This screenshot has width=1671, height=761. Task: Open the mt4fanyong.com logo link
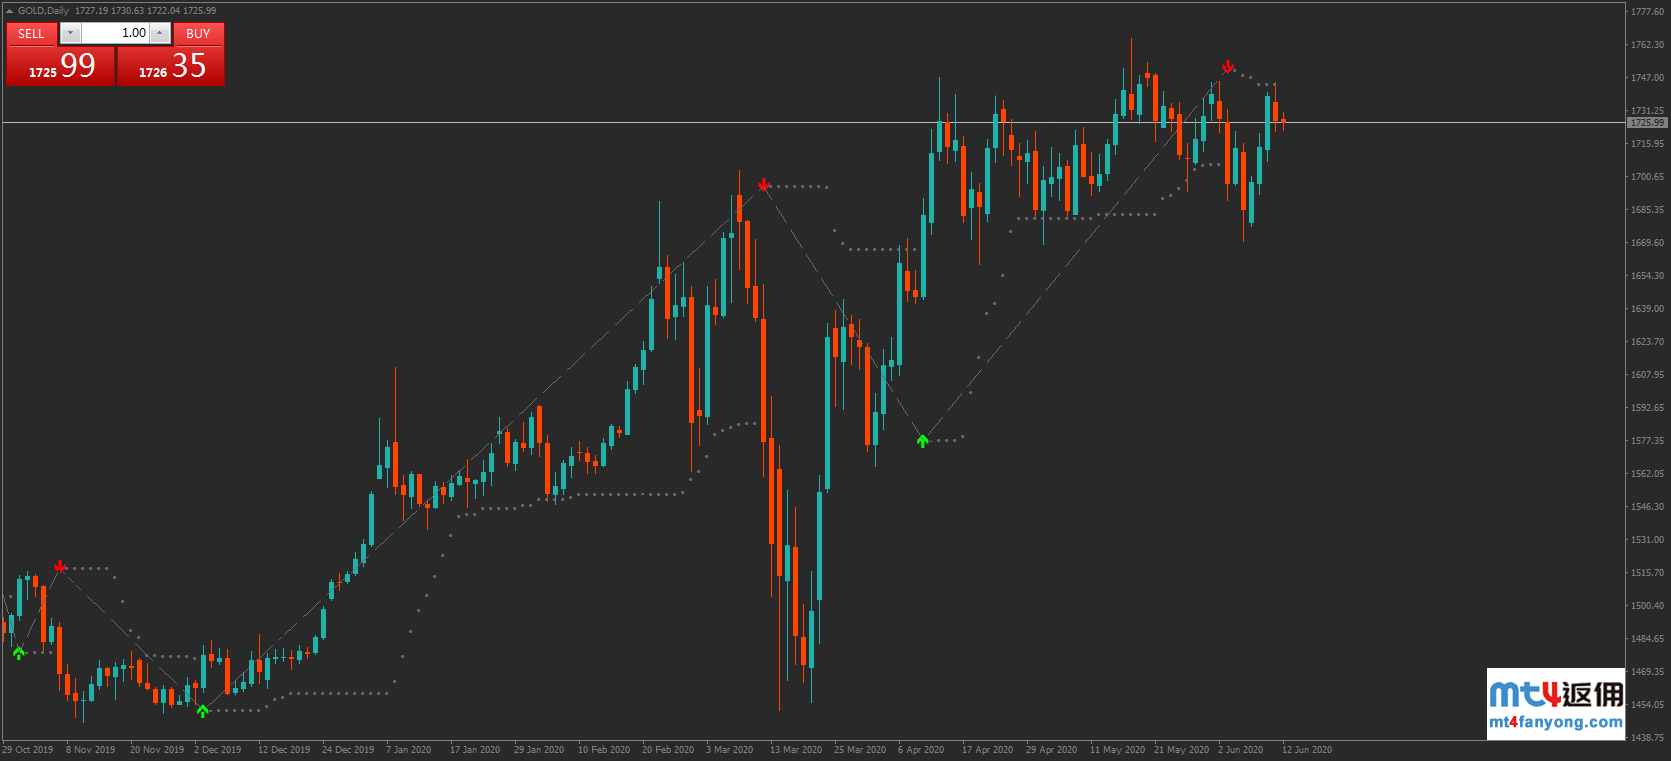coord(1555,705)
